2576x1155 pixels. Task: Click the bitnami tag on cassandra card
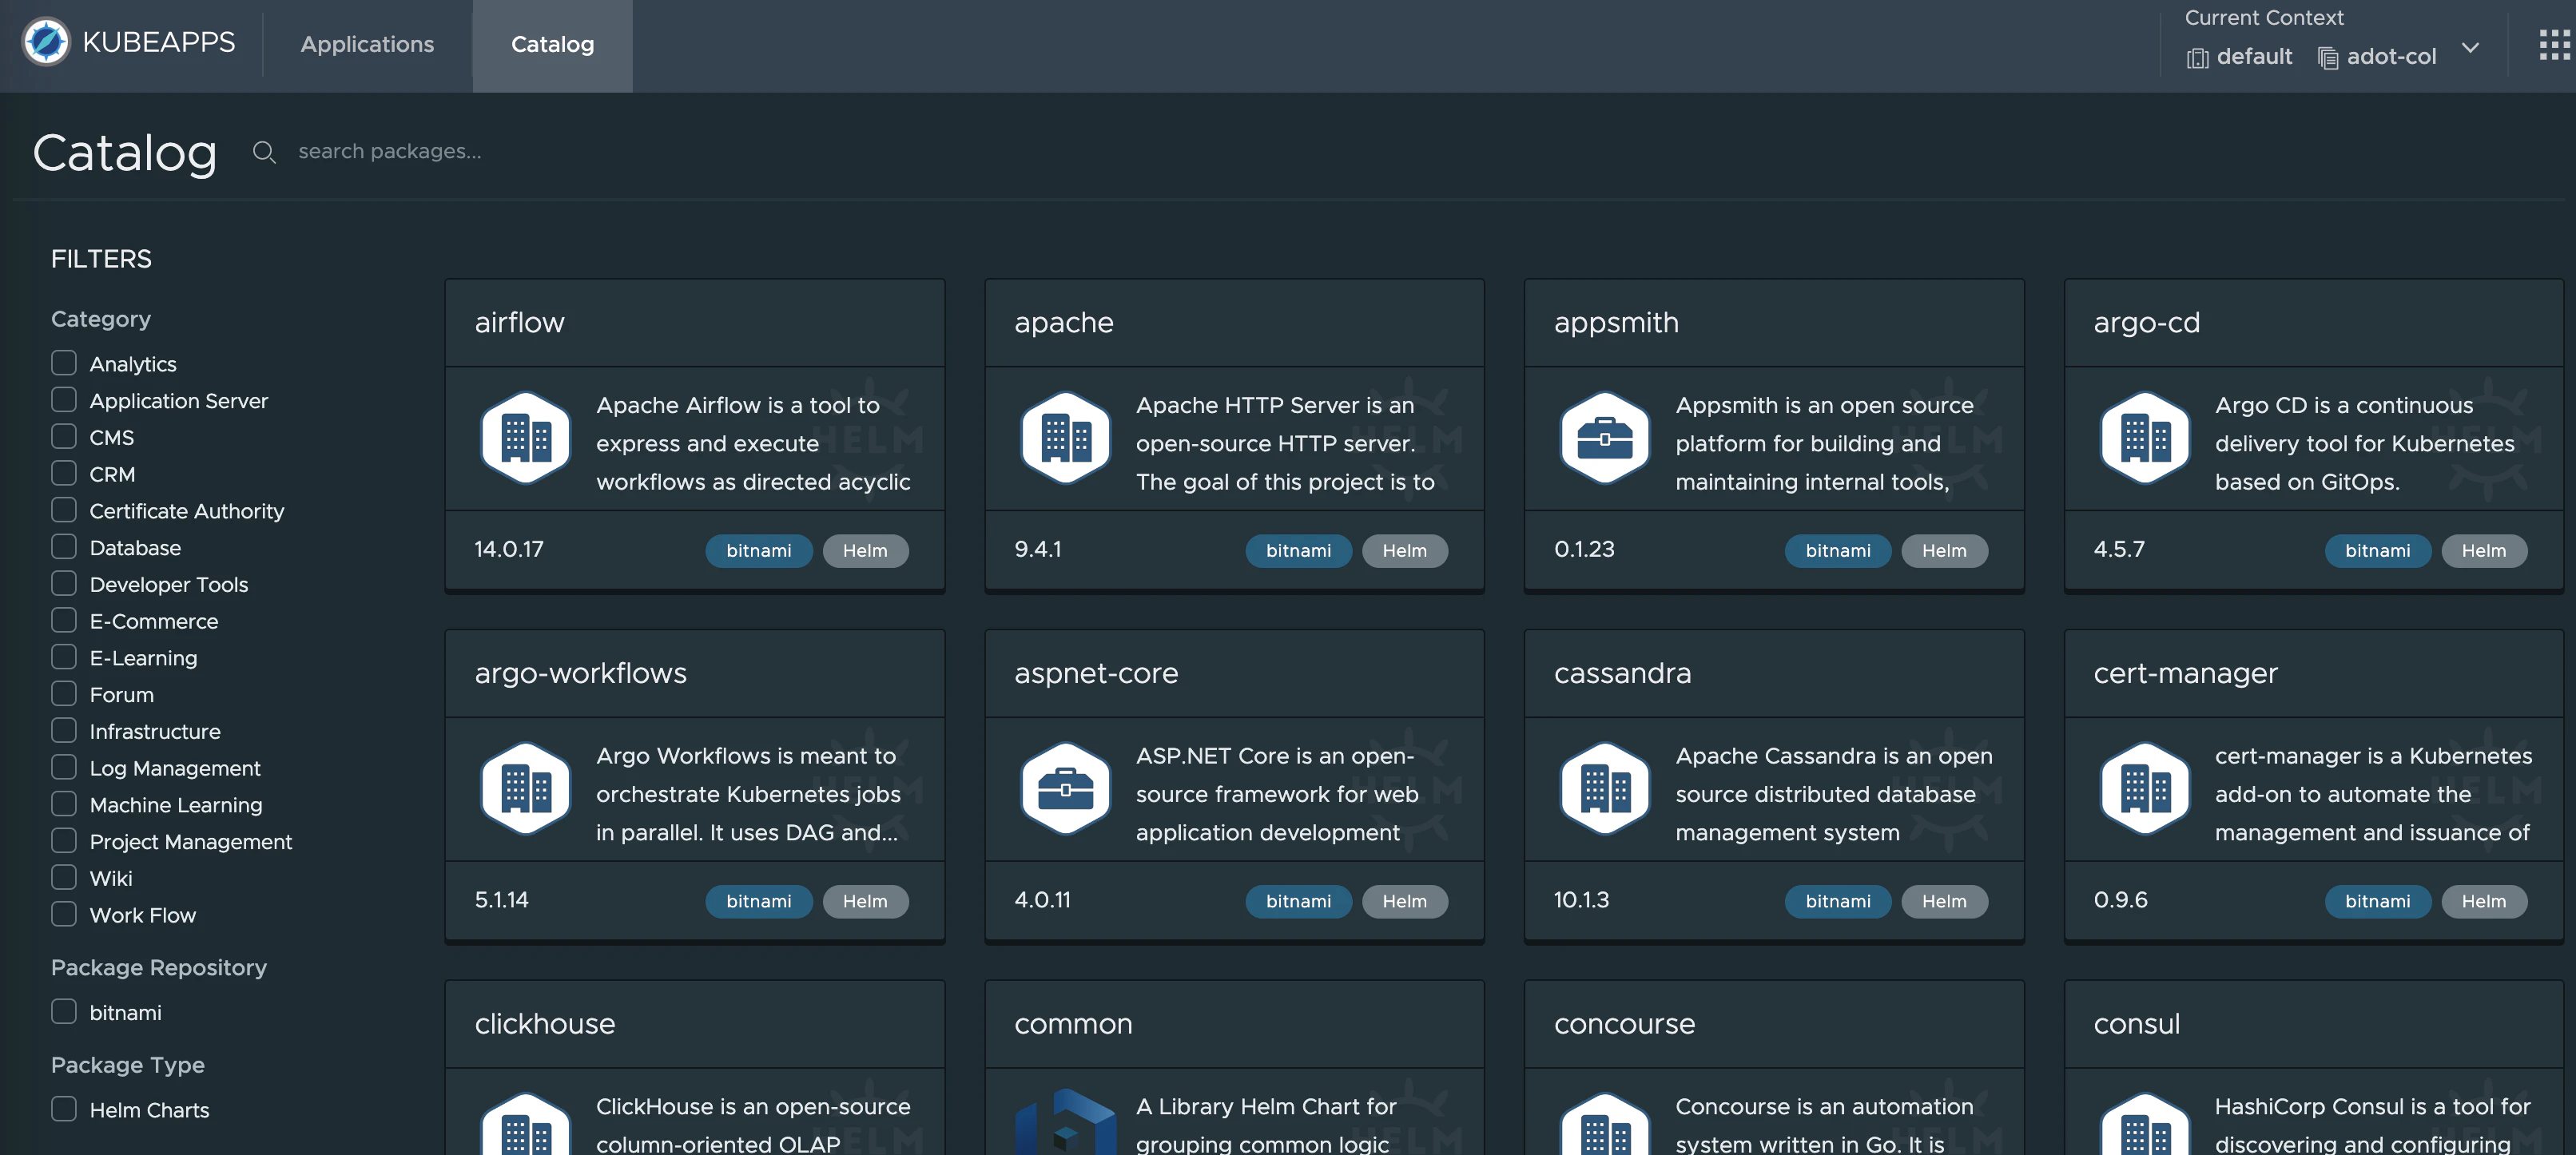pos(1838,902)
